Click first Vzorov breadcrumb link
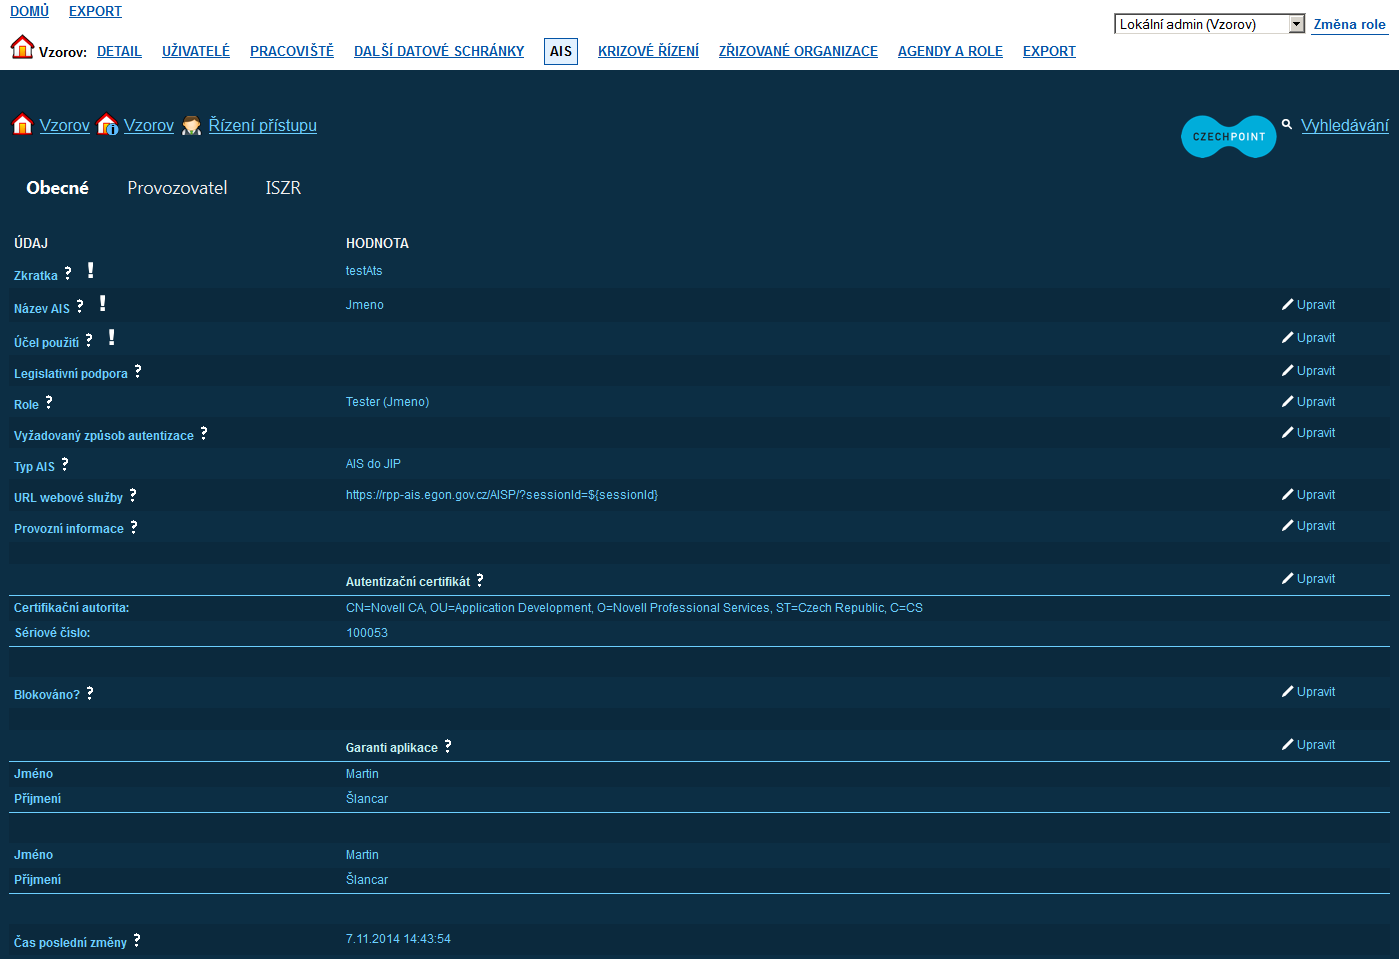 65,125
